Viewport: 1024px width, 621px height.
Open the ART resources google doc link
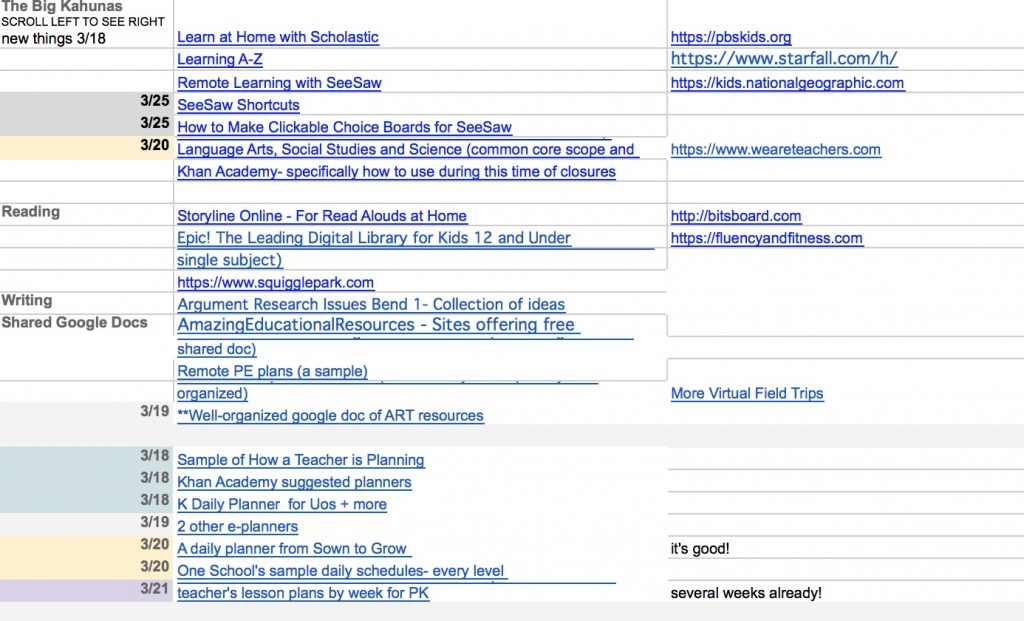pos(330,416)
